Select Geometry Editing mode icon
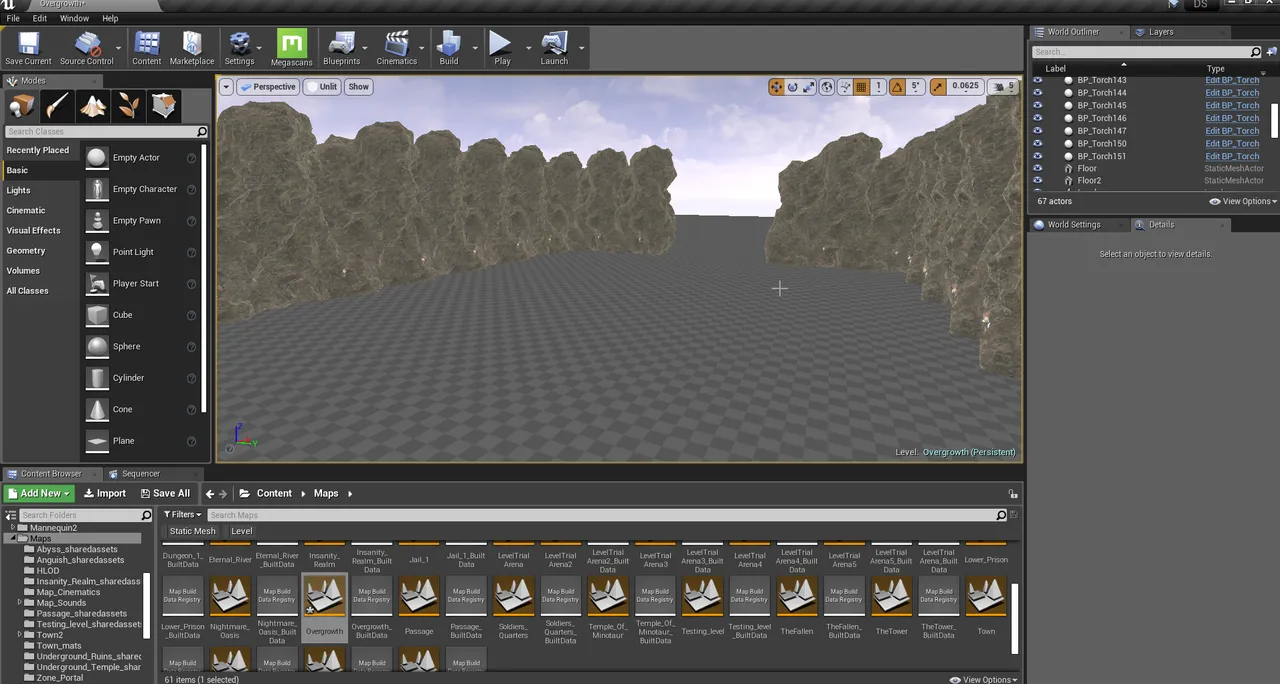 pyautogui.click(x=164, y=105)
